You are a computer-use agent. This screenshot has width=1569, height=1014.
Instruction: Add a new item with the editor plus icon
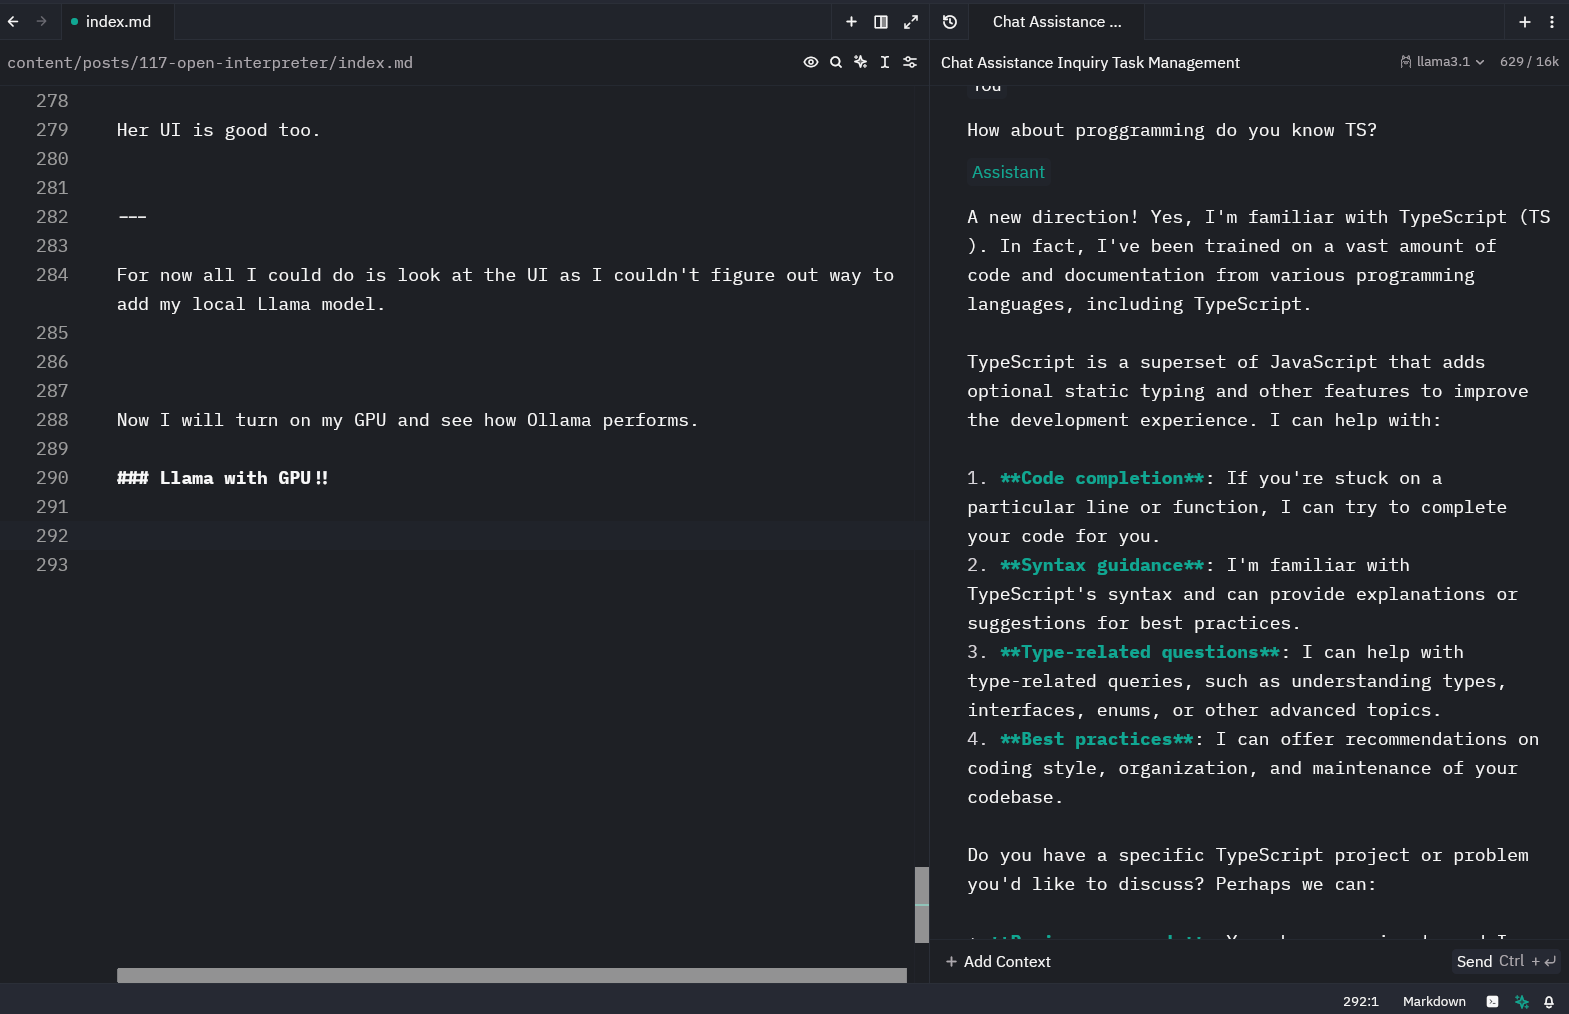coord(851,21)
